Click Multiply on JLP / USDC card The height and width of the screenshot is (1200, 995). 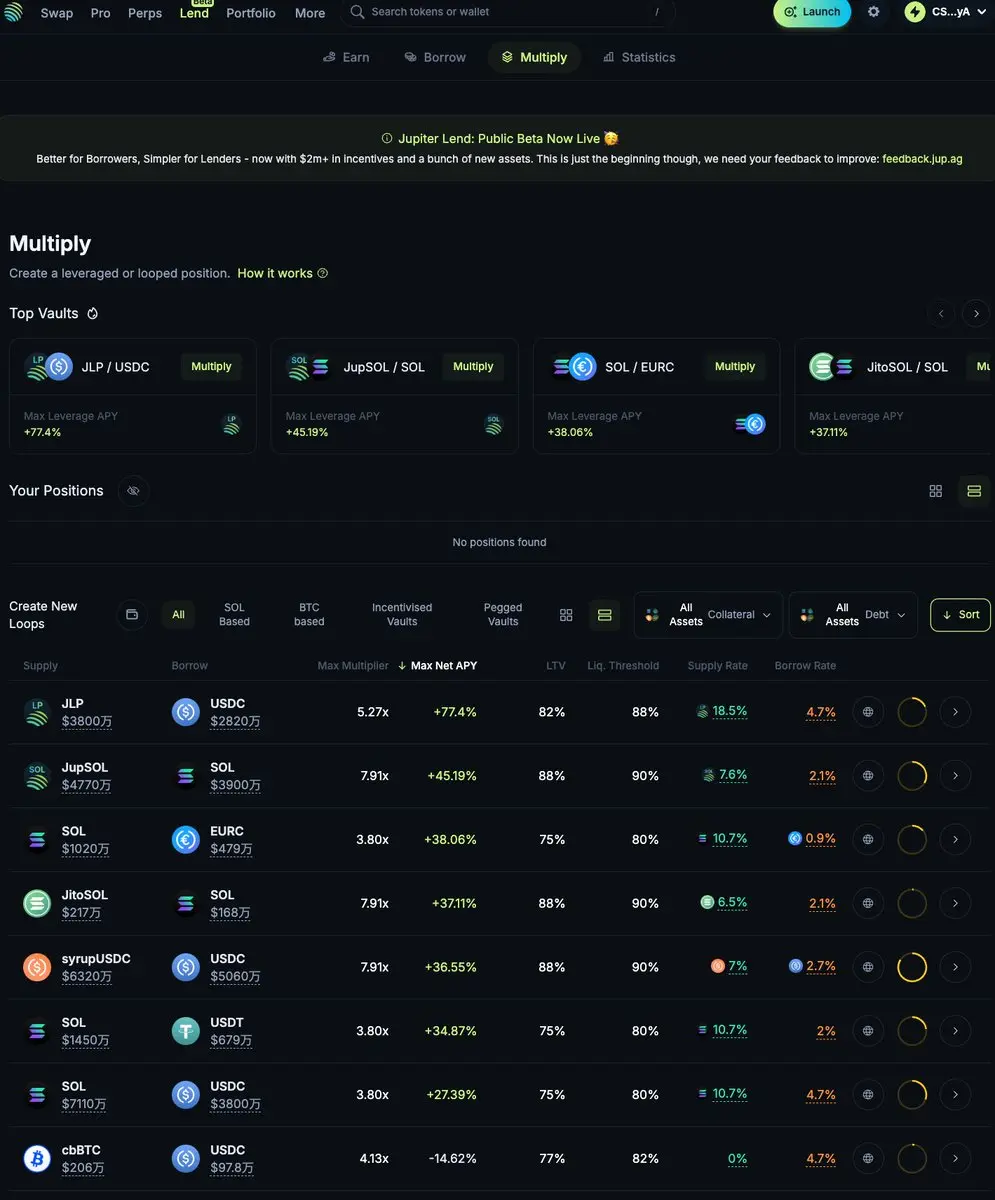pos(211,367)
